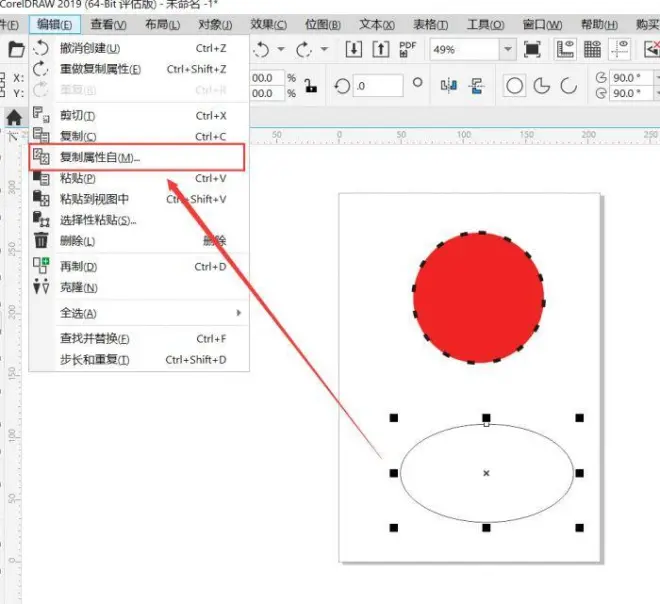Click the Duplicate icon with green plus
The image size is (660, 604).
[x=41, y=266]
